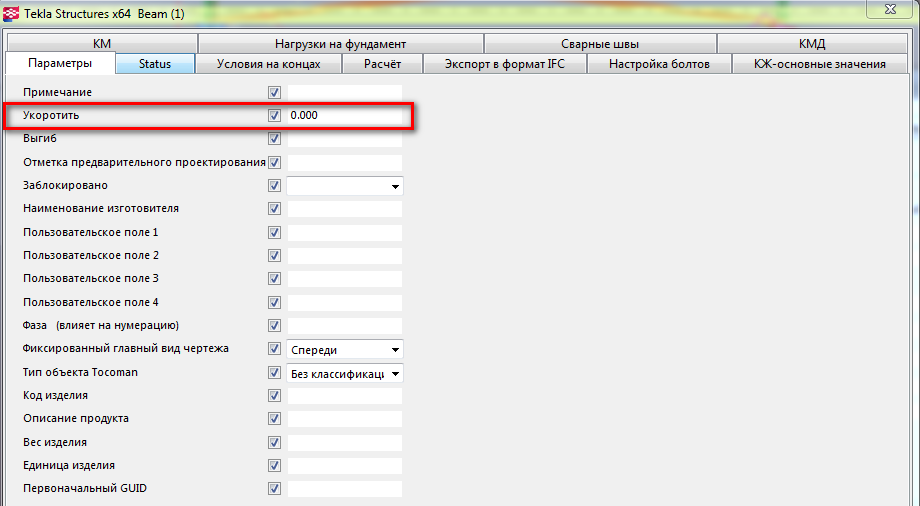The width and height of the screenshot is (920, 506).
Task: Select the Параметры tab
Action: pyautogui.click(x=60, y=63)
